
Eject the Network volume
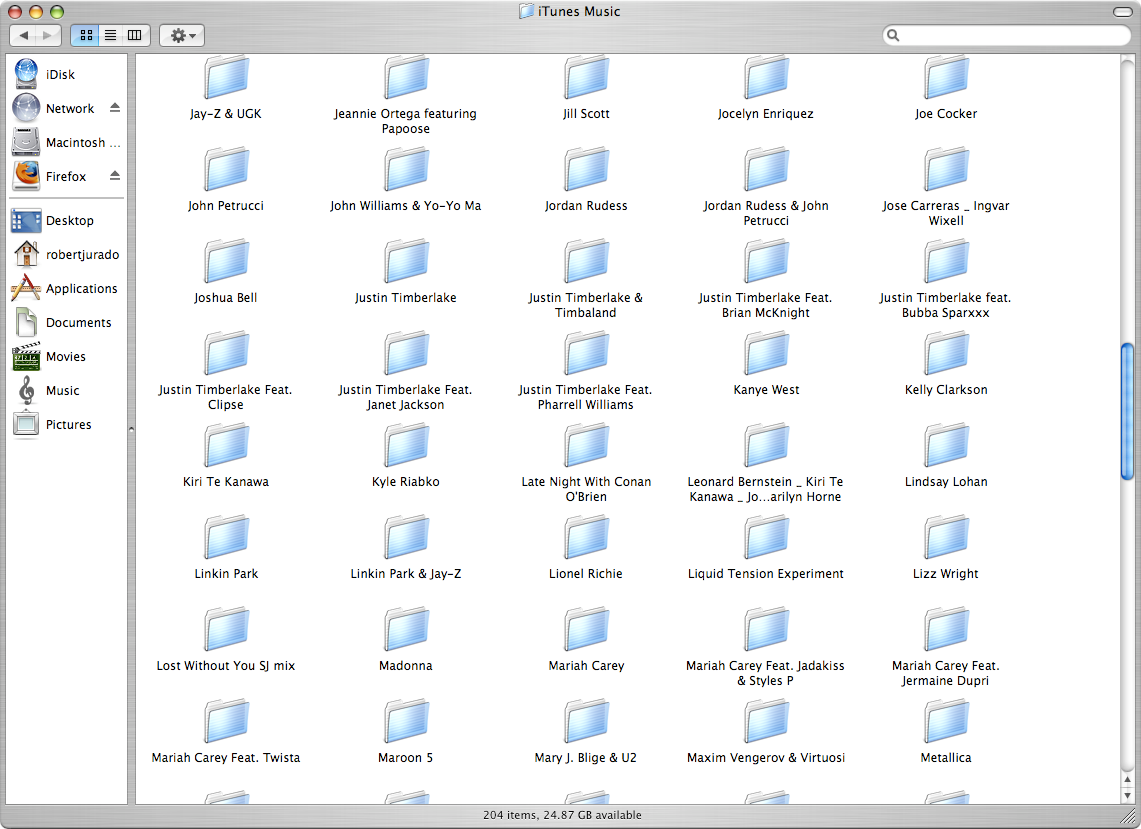tap(114, 108)
